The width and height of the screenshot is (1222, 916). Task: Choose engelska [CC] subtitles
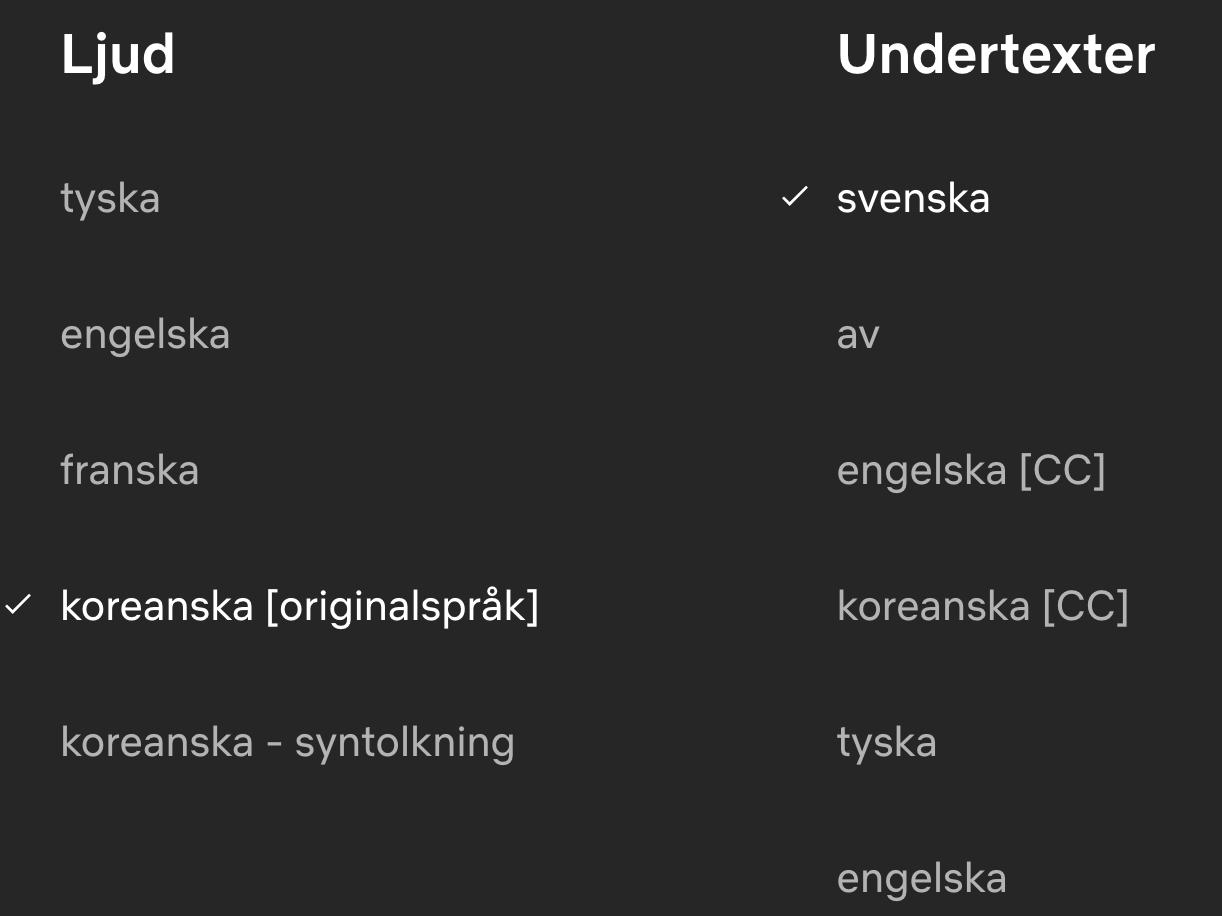971,470
